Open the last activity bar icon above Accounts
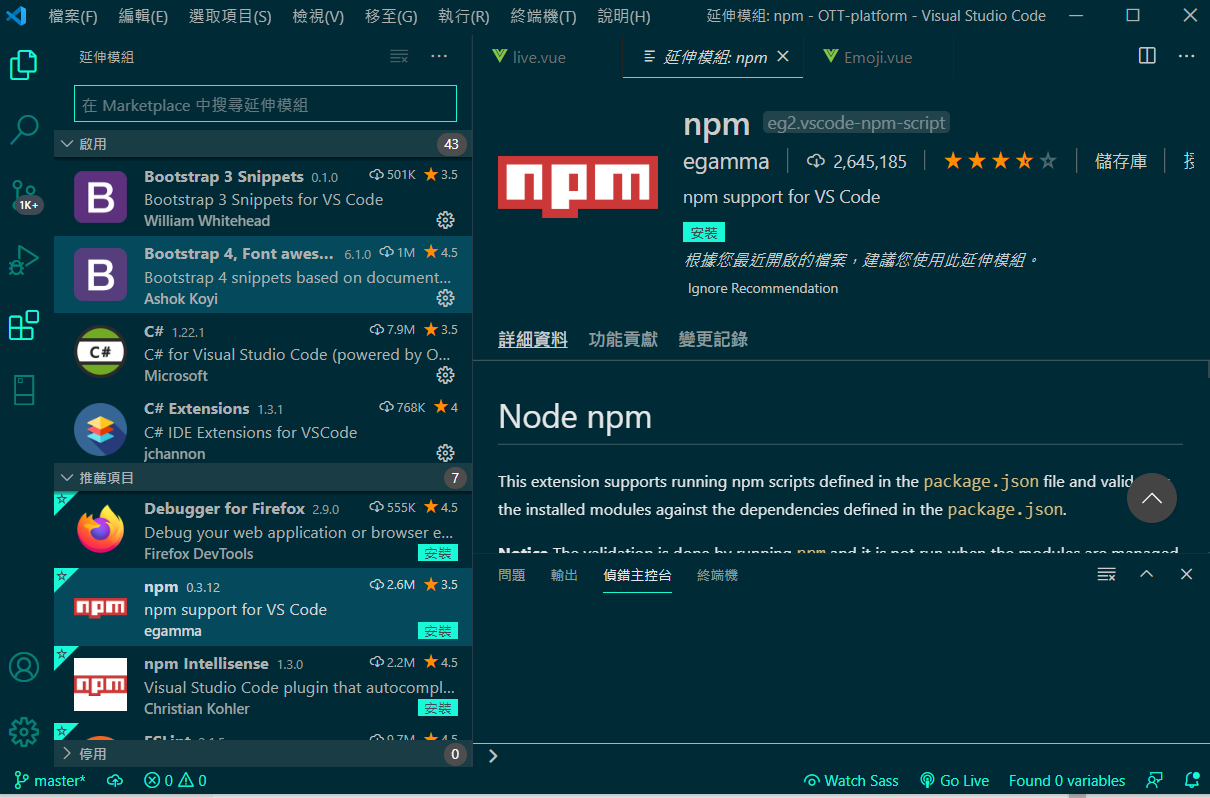Viewport: 1210px width, 798px height. coord(24,390)
